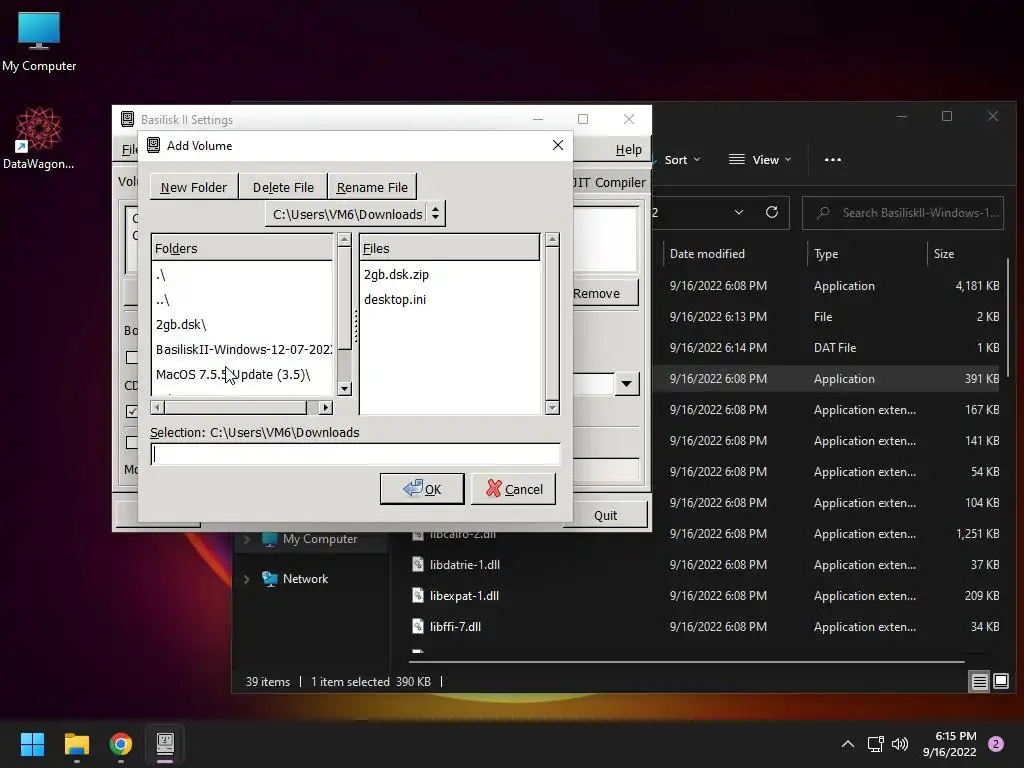
Task: Sort by Type column header
Action: click(825, 253)
